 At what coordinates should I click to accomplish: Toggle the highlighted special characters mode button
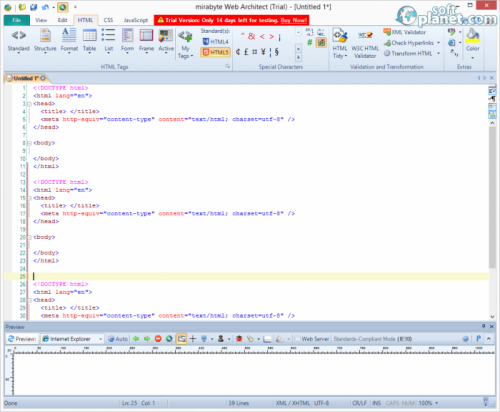tap(321, 42)
